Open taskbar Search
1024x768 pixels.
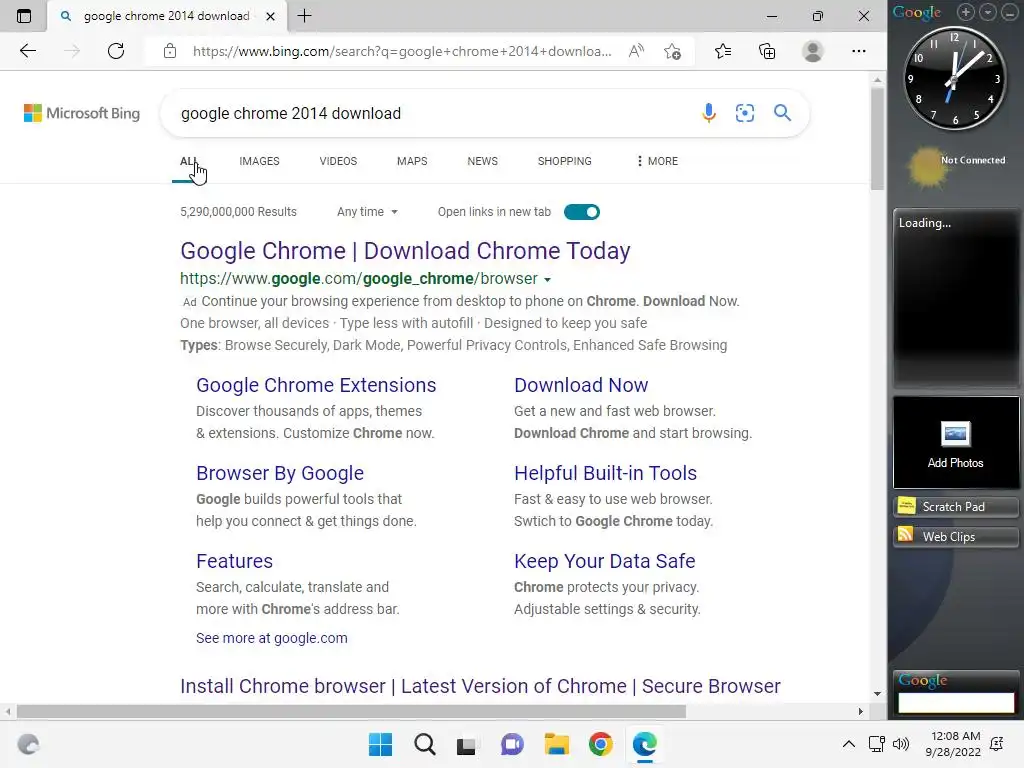(424, 744)
